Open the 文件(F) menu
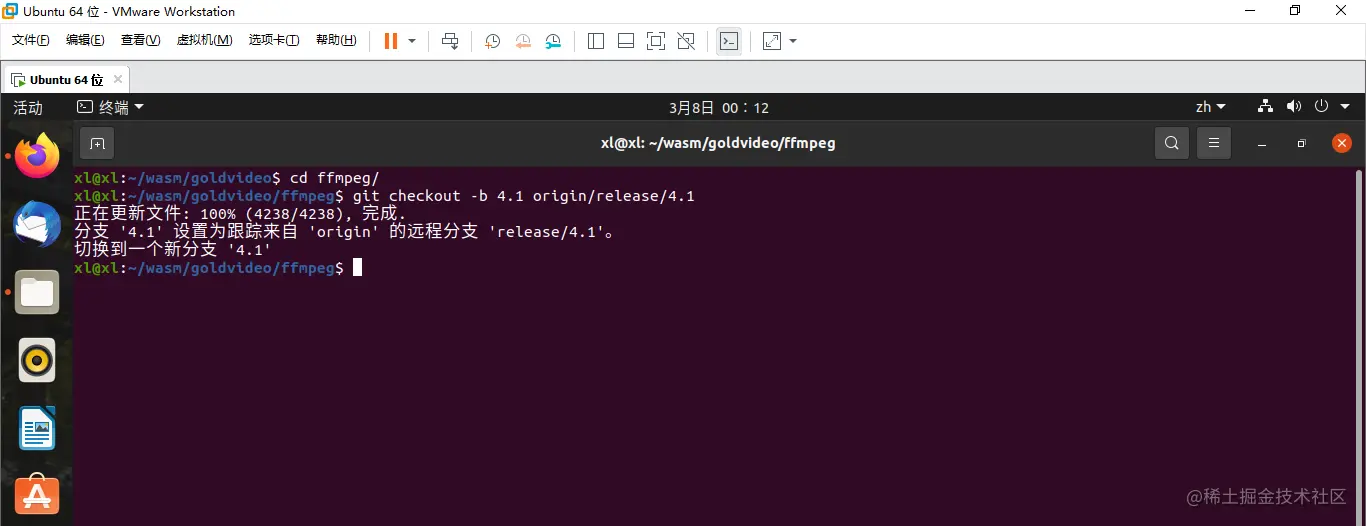The height and width of the screenshot is (526, 1366). tap(30, 40)
